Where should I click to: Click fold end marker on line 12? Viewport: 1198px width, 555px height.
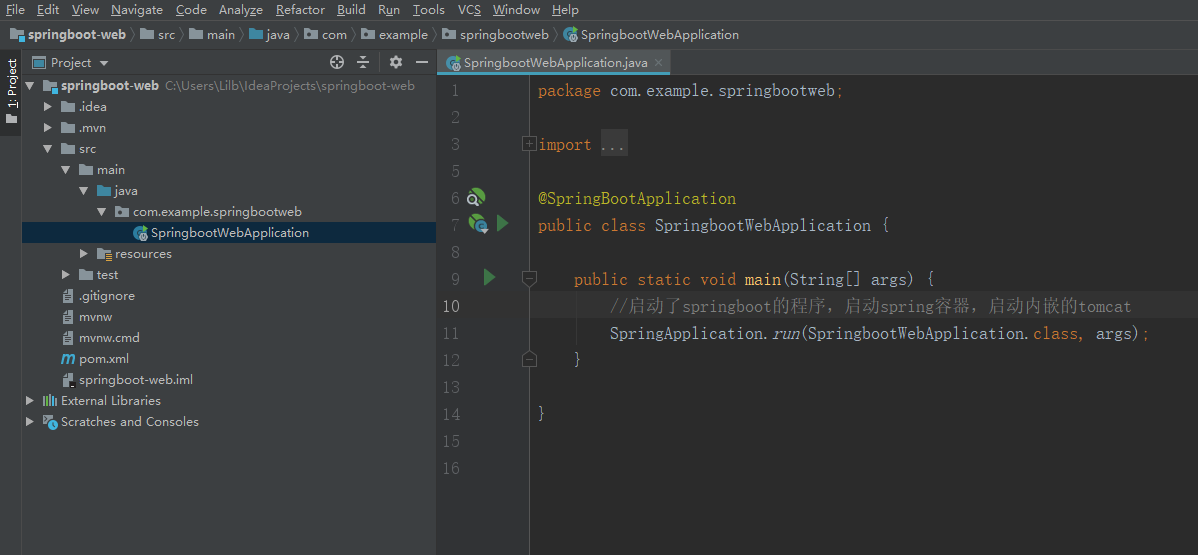(x=529, y=359)
